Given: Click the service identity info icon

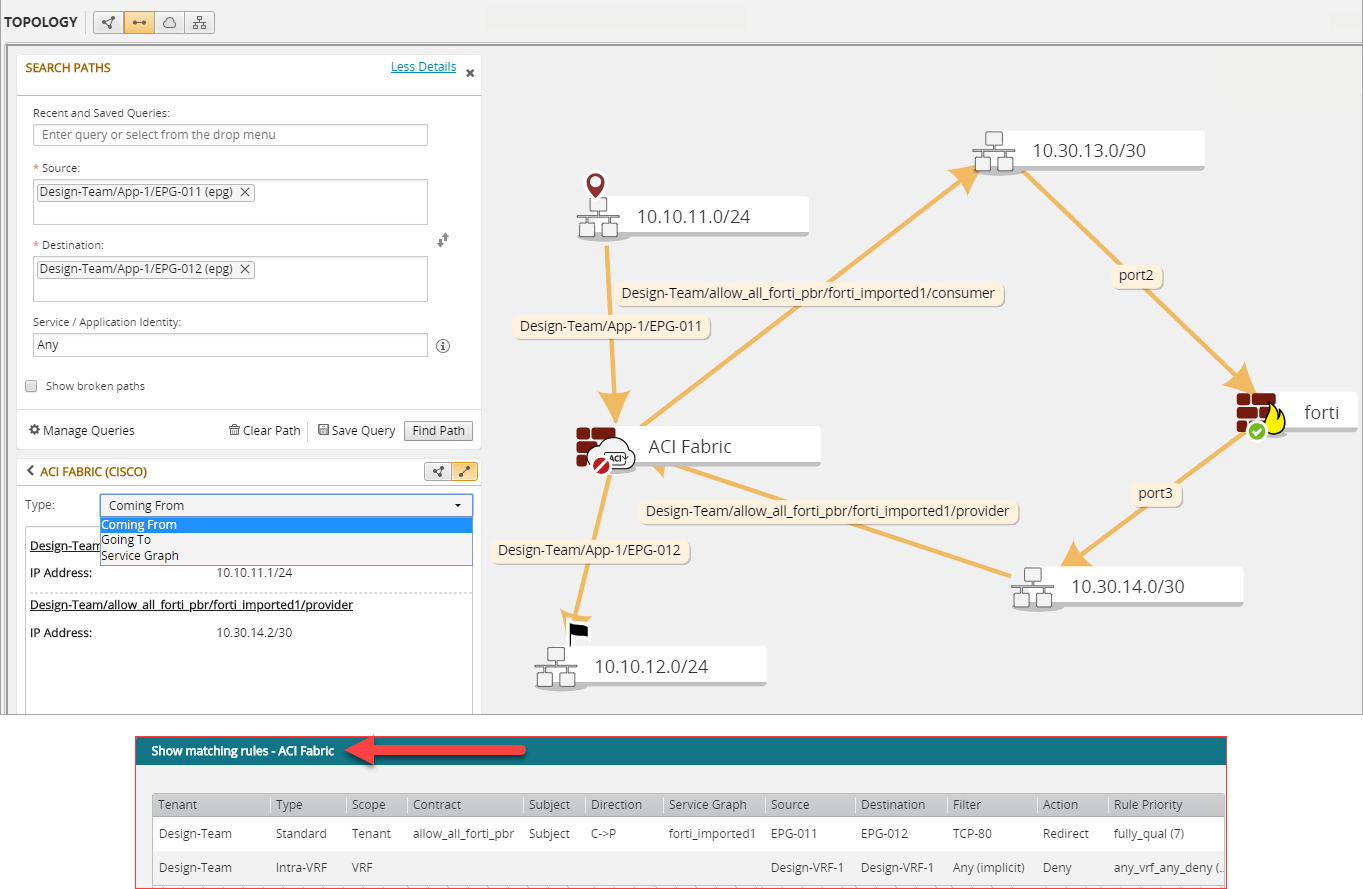Looking at the screenshot, I should tap(443, 346).
